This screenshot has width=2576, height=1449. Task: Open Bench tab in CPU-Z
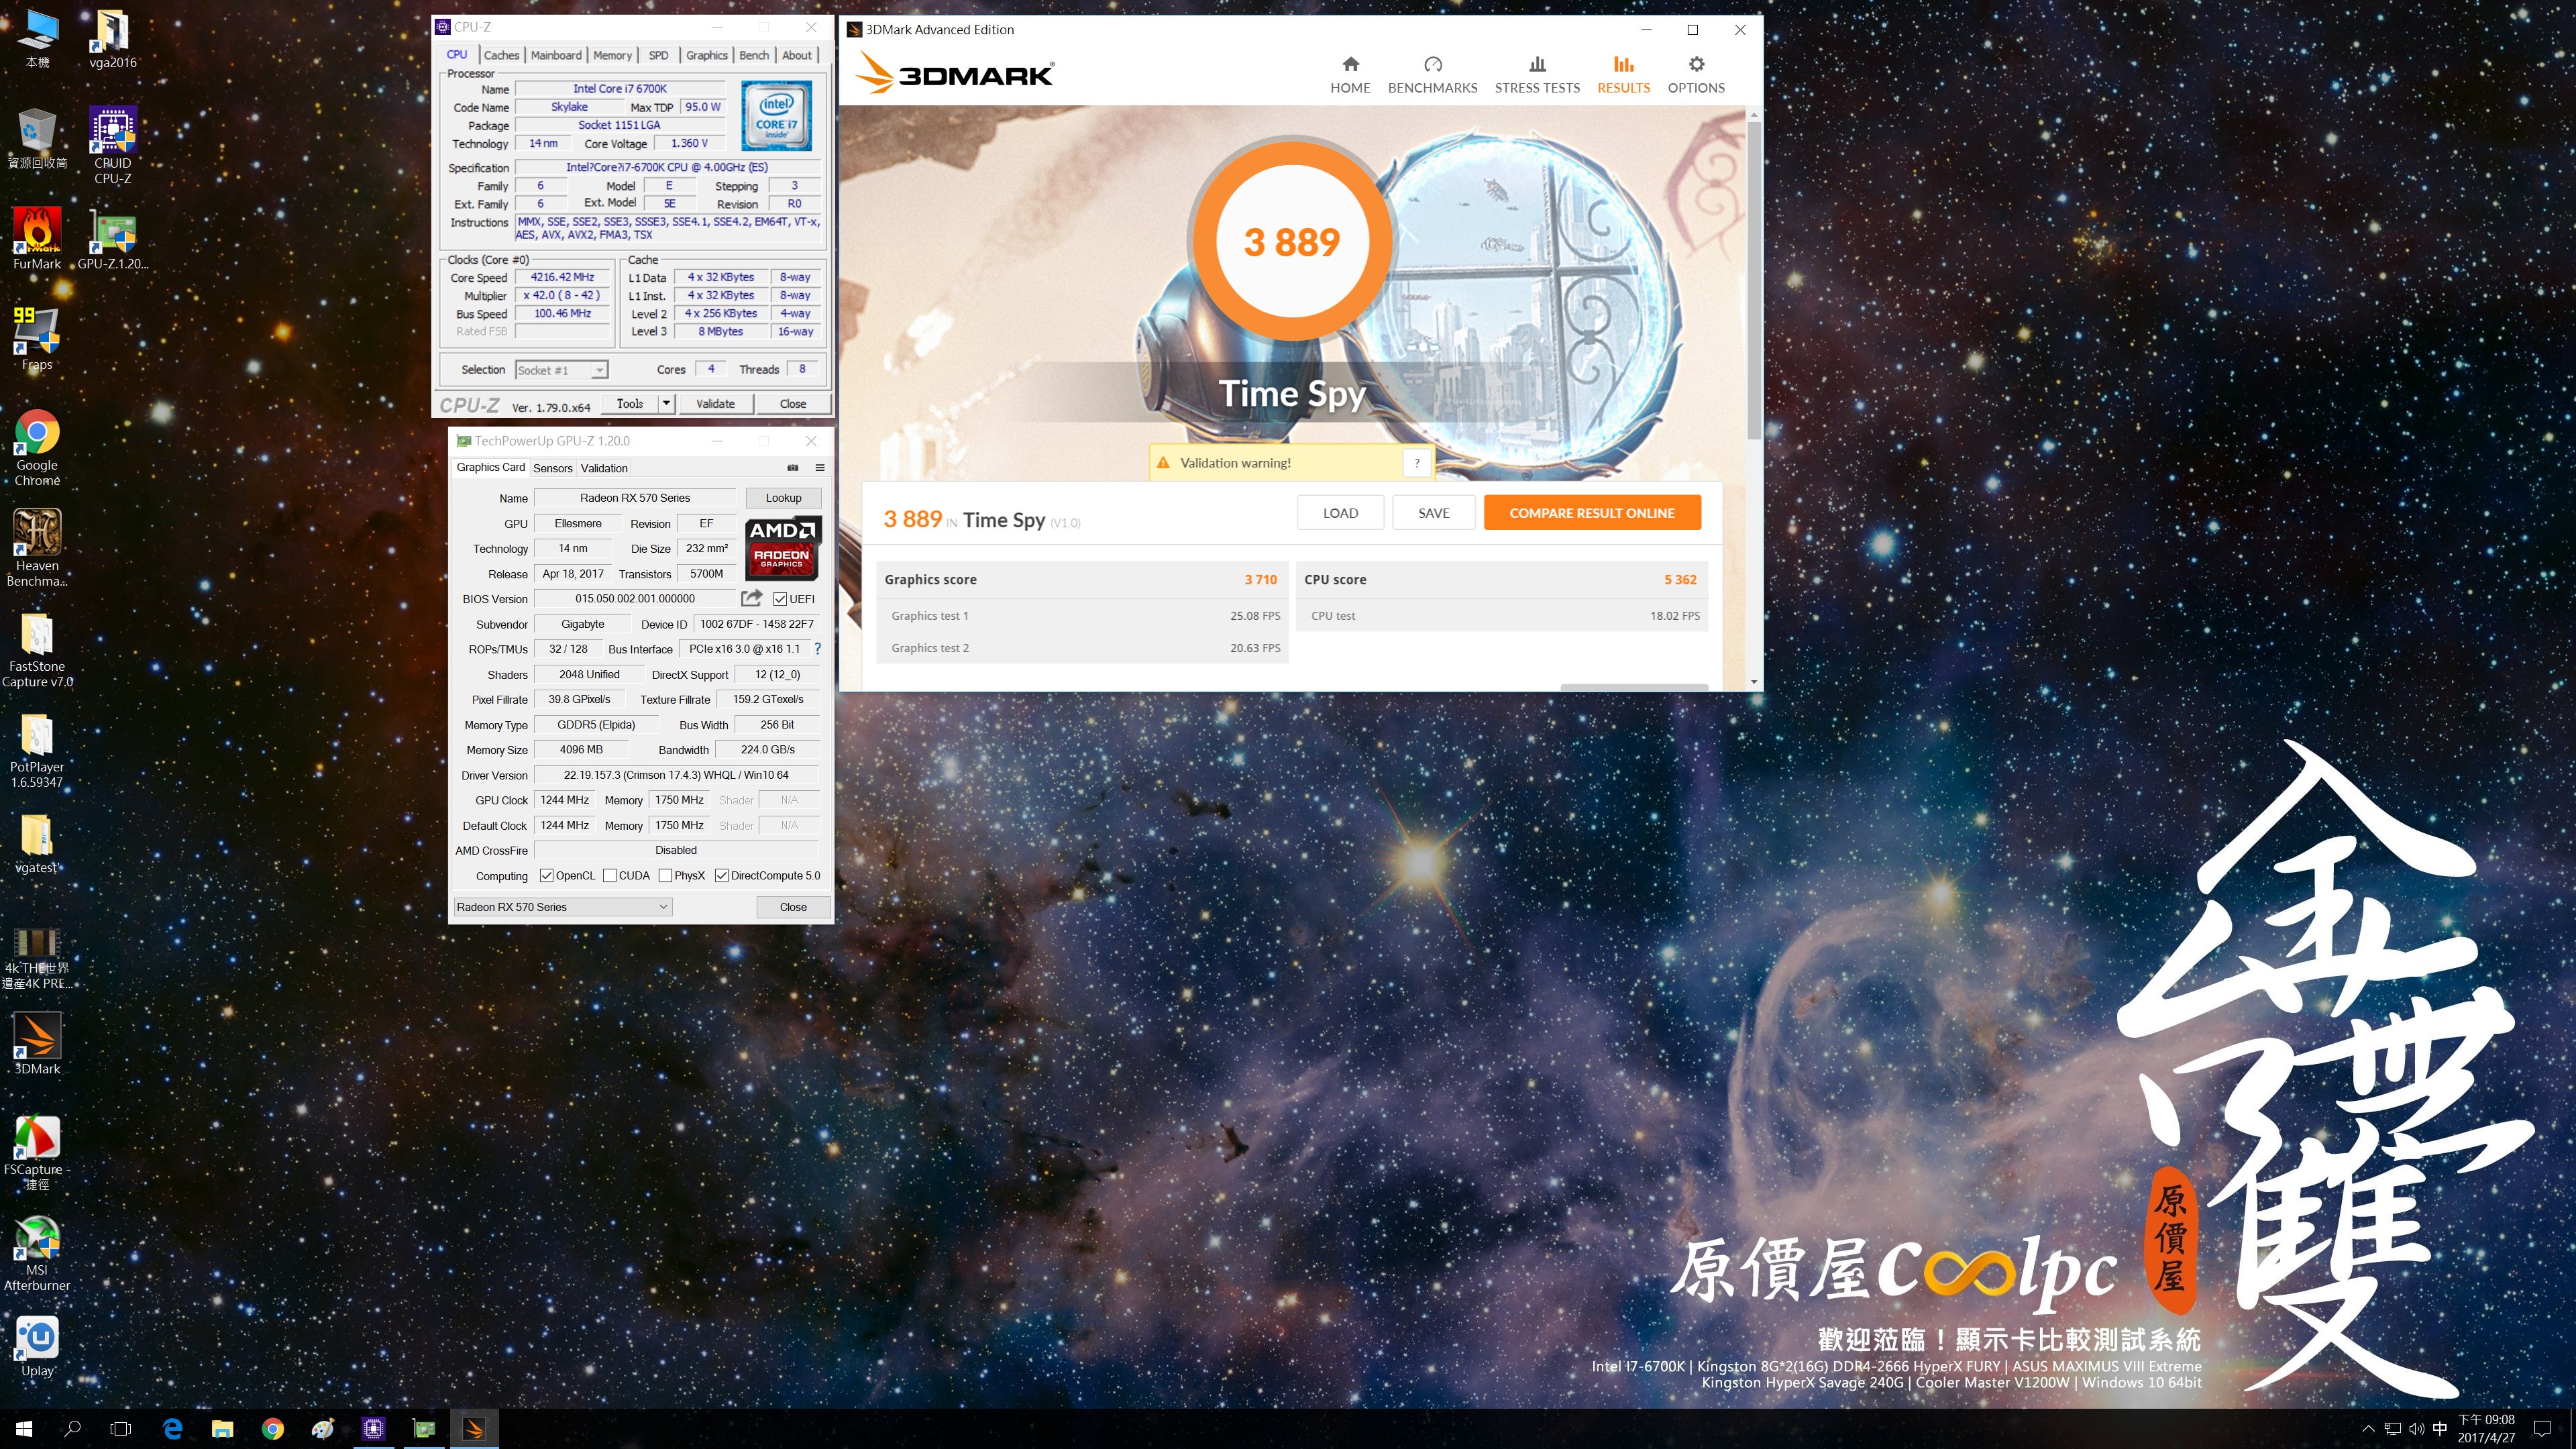754,56
